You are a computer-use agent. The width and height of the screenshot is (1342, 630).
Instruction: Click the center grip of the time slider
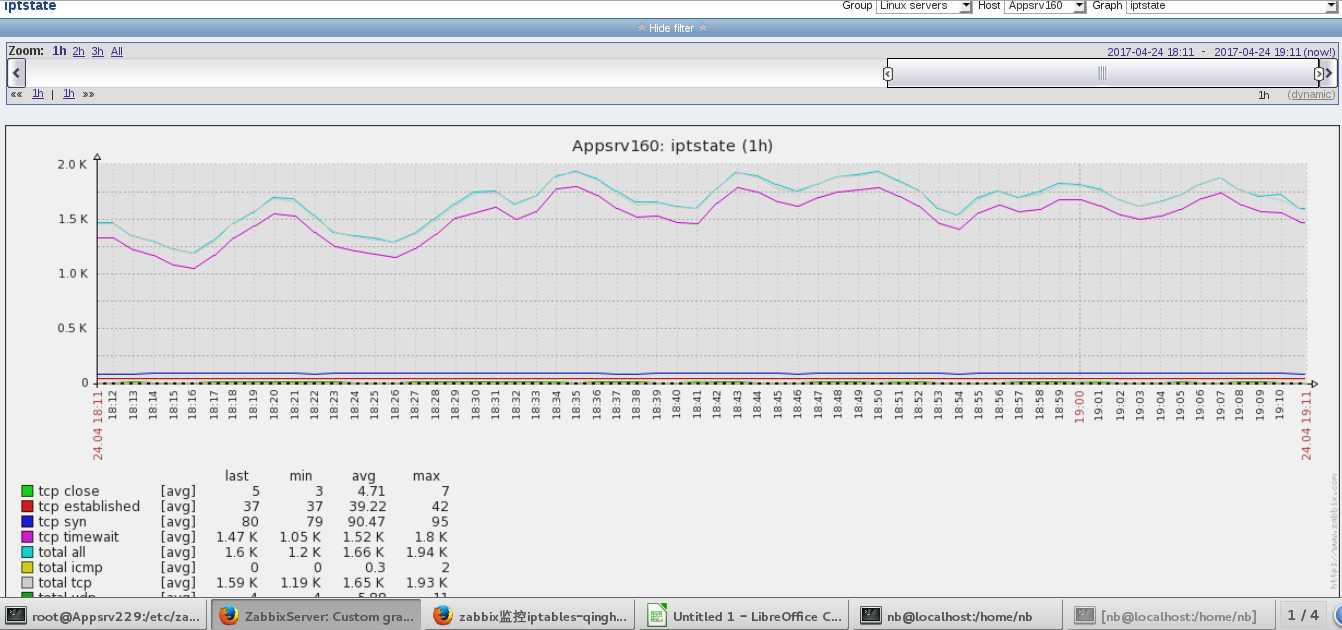[1102, 73]
